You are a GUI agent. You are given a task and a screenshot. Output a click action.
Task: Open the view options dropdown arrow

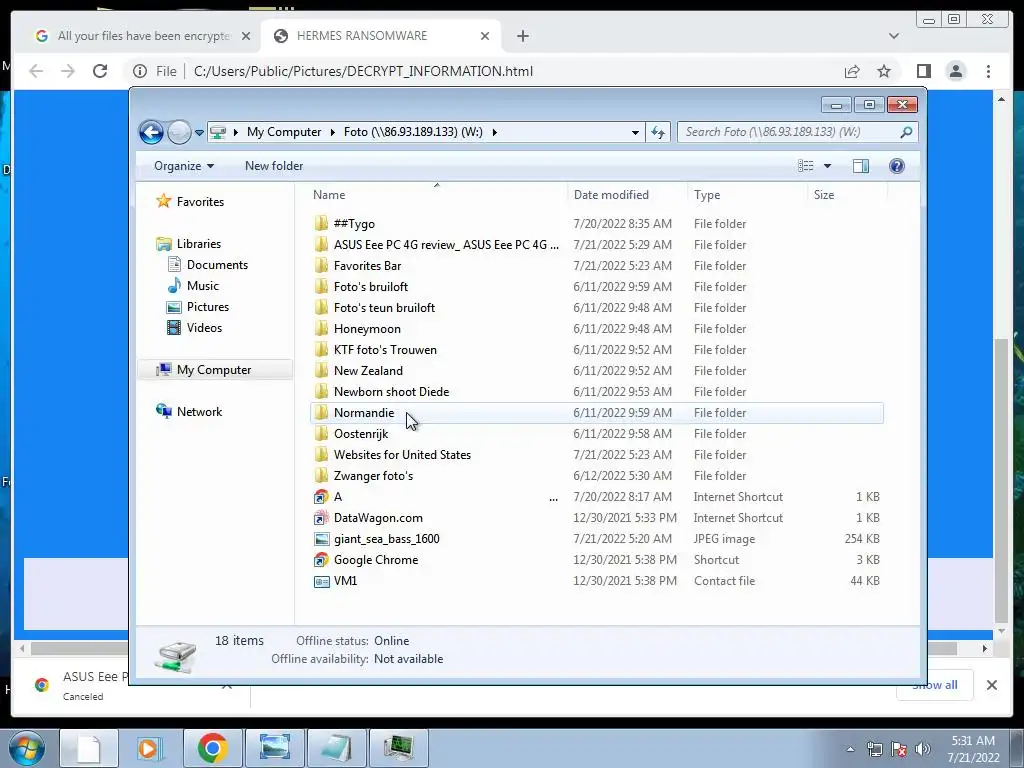(x=827, y=166)
